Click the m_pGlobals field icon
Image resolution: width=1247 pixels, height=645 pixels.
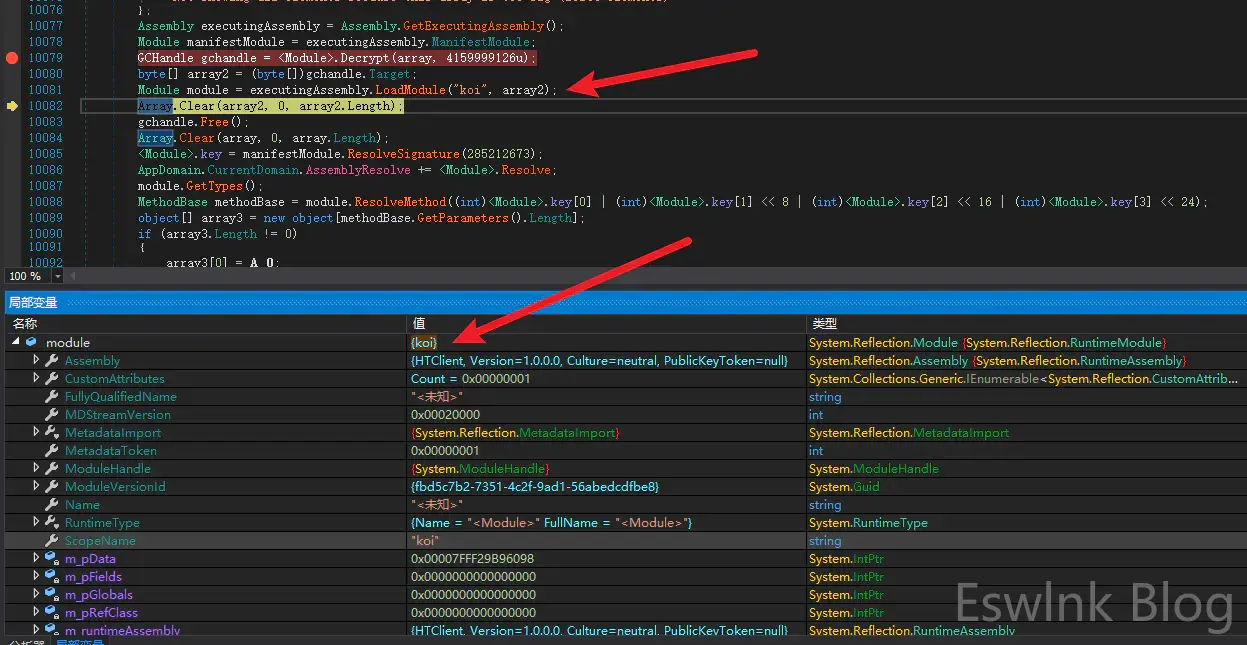52,595
